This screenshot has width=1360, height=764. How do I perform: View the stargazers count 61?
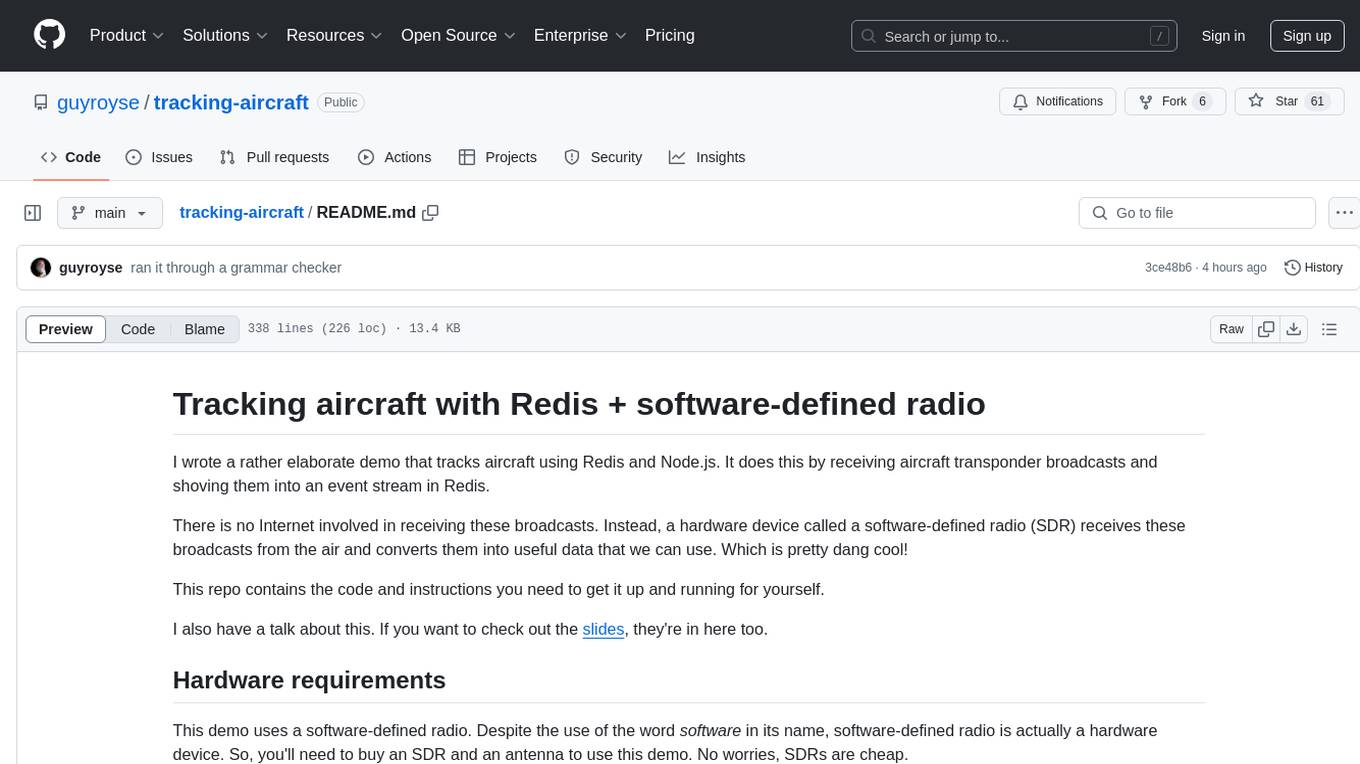[1317, 101]
